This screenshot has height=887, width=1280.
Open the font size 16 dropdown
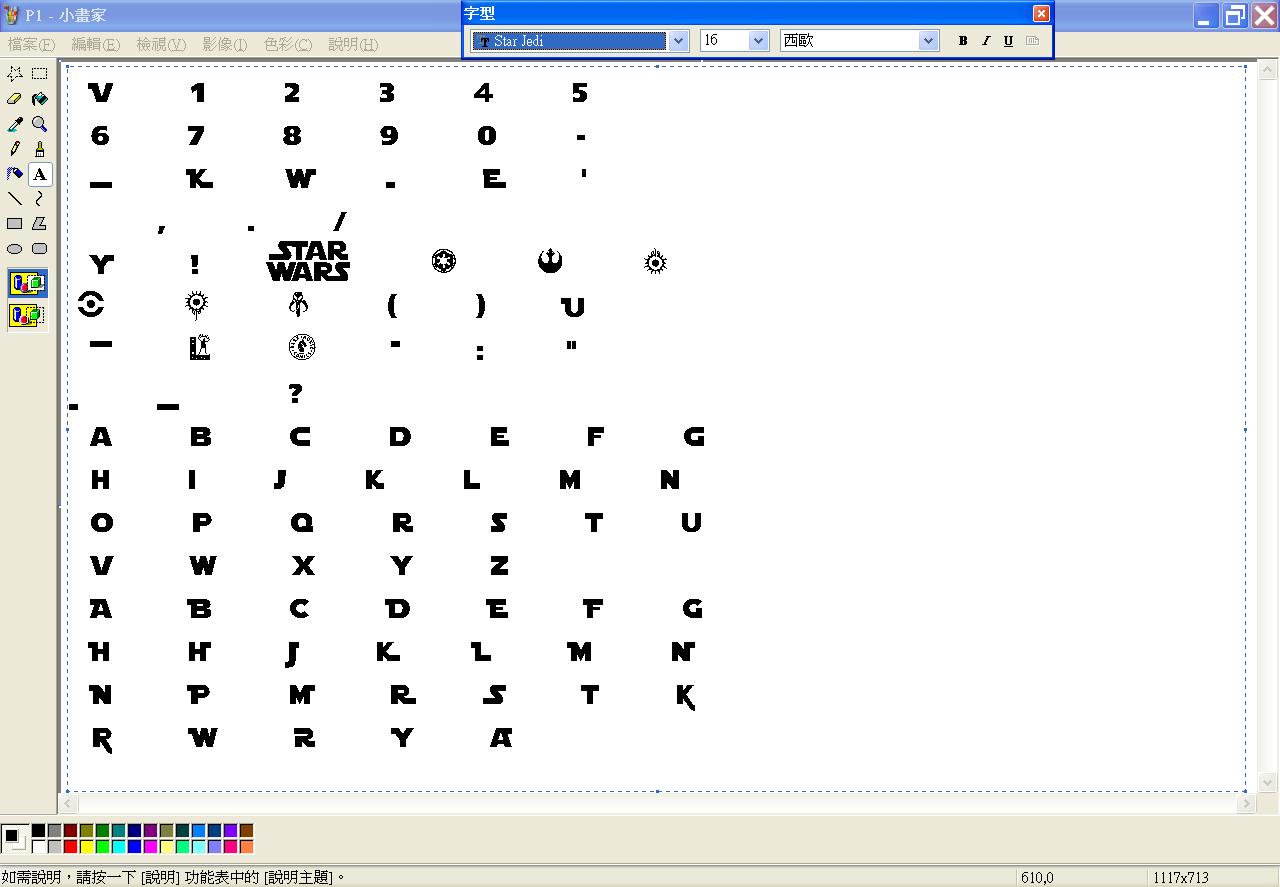coord(758,41)
